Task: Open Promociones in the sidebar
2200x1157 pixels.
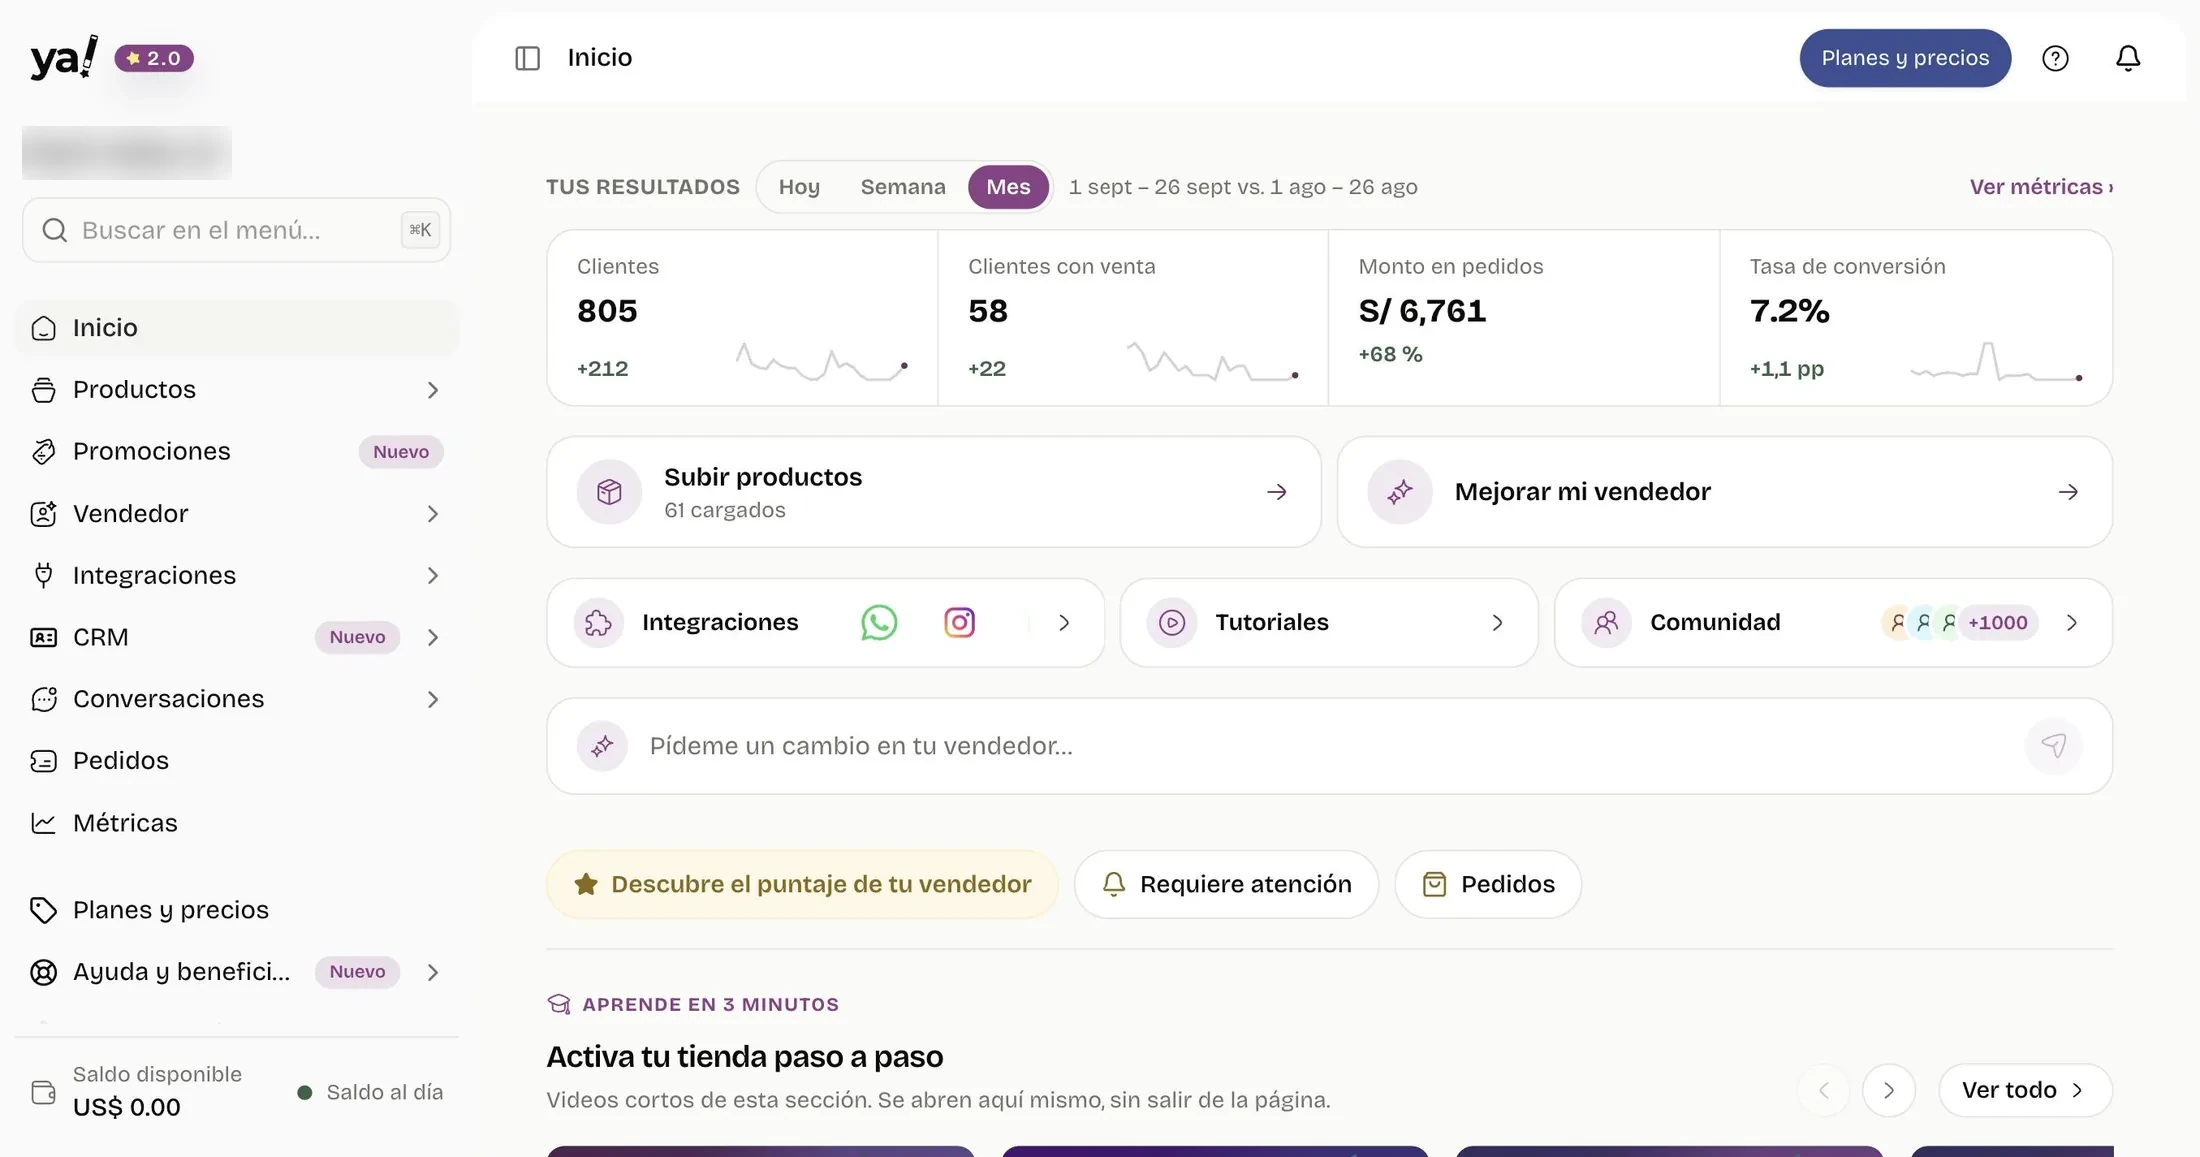Action: click(237, 452)
